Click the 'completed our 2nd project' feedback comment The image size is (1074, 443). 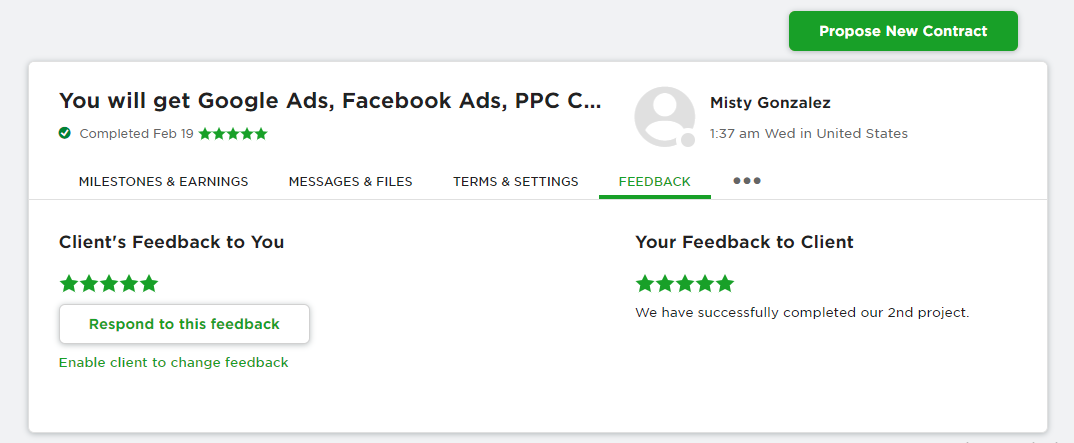point(802,312)
